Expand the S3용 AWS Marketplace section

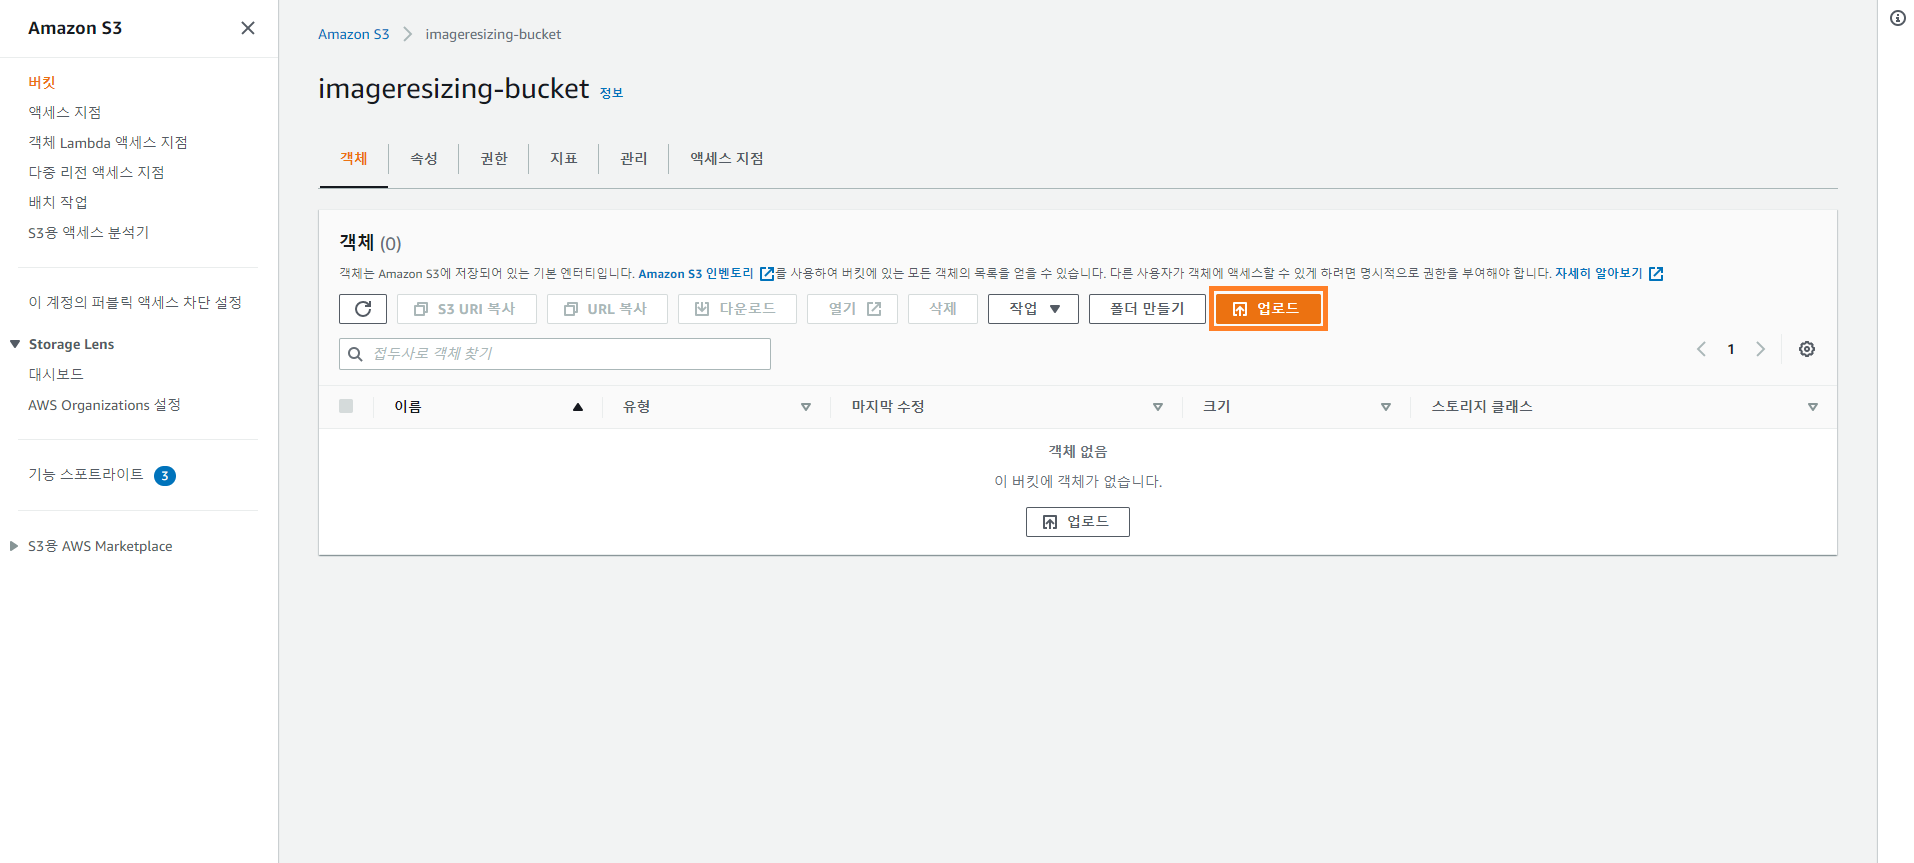14,546
